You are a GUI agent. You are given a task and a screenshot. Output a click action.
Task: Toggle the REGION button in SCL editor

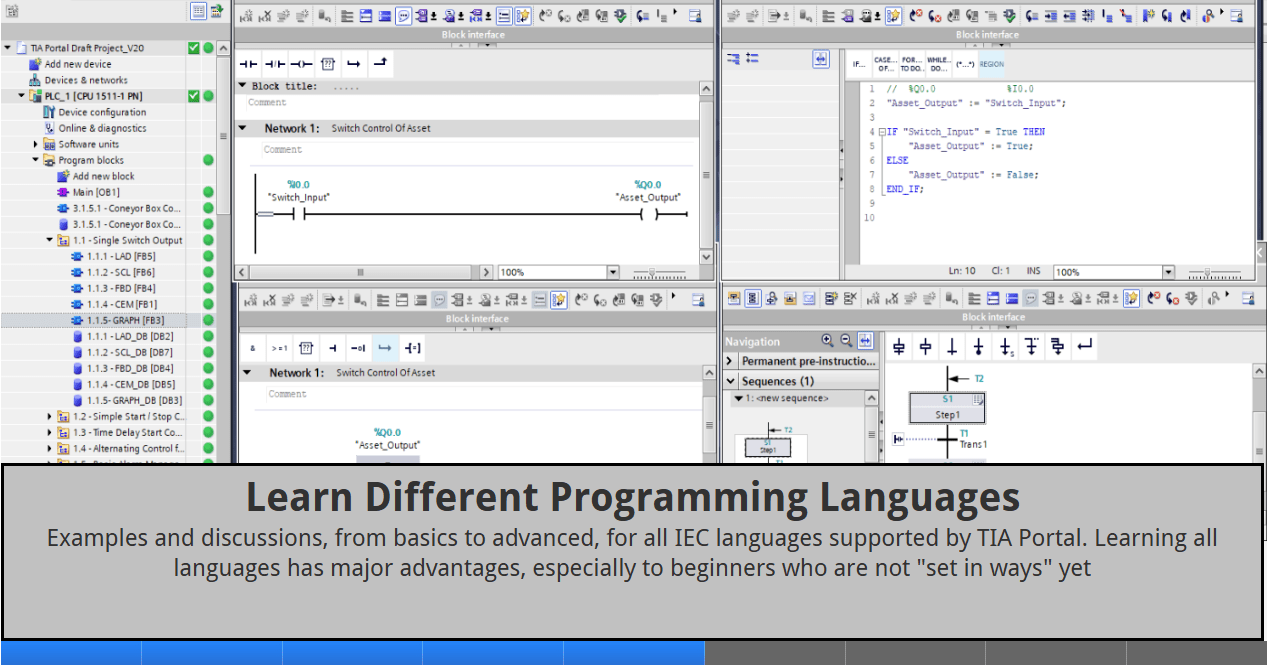[991, 64]
